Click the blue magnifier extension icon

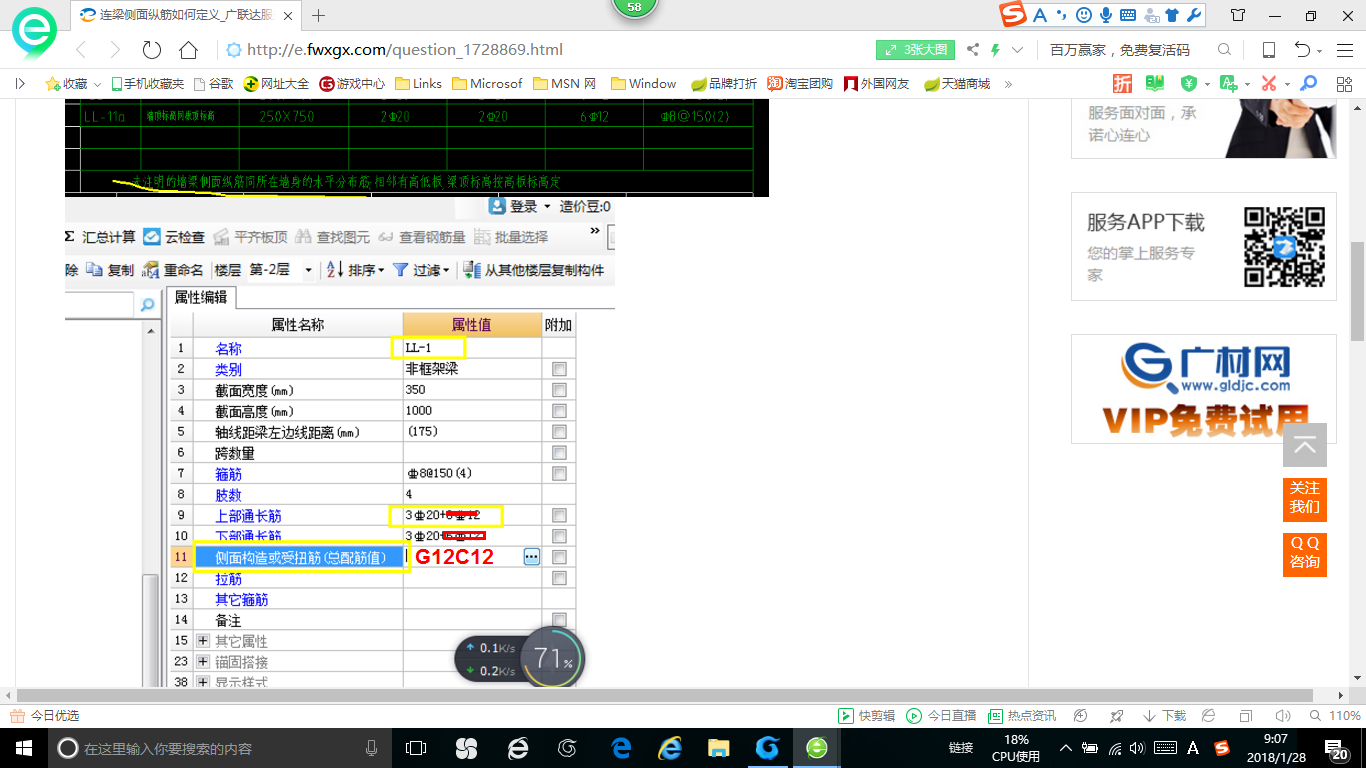(1307, 84)
